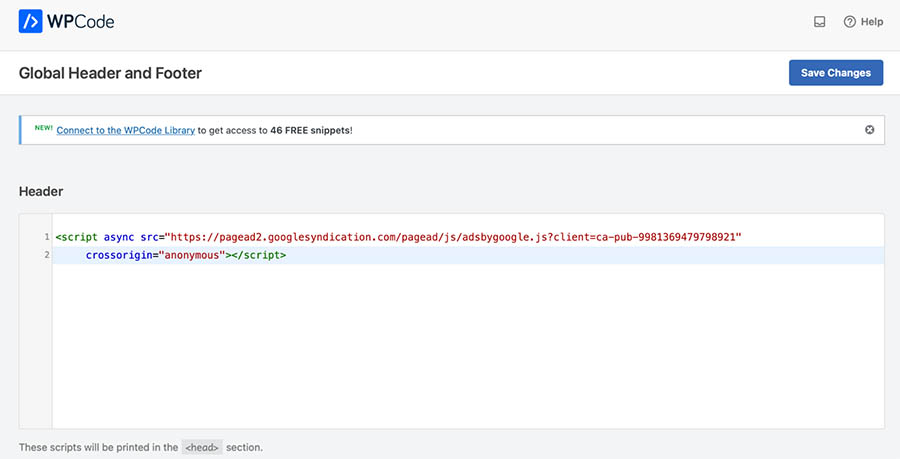Click the opening script tag keyword
The height and width of the screenshot is (459, 900).
[78, 237]
